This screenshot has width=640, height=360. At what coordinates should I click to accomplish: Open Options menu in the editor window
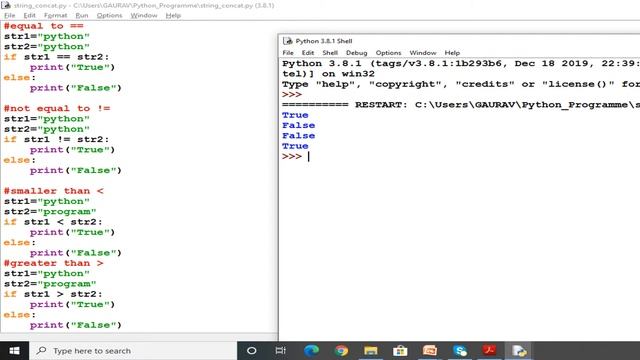(x=109, y=16)
